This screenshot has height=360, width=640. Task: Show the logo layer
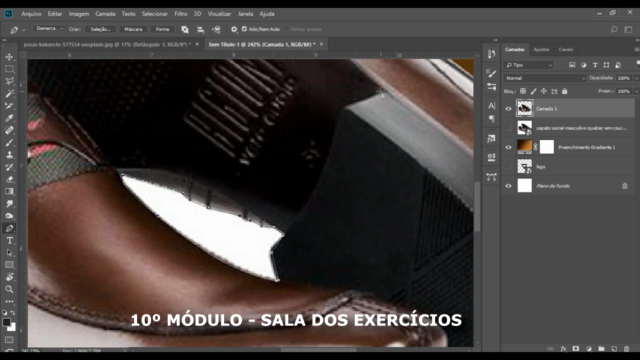coord(508,167)
